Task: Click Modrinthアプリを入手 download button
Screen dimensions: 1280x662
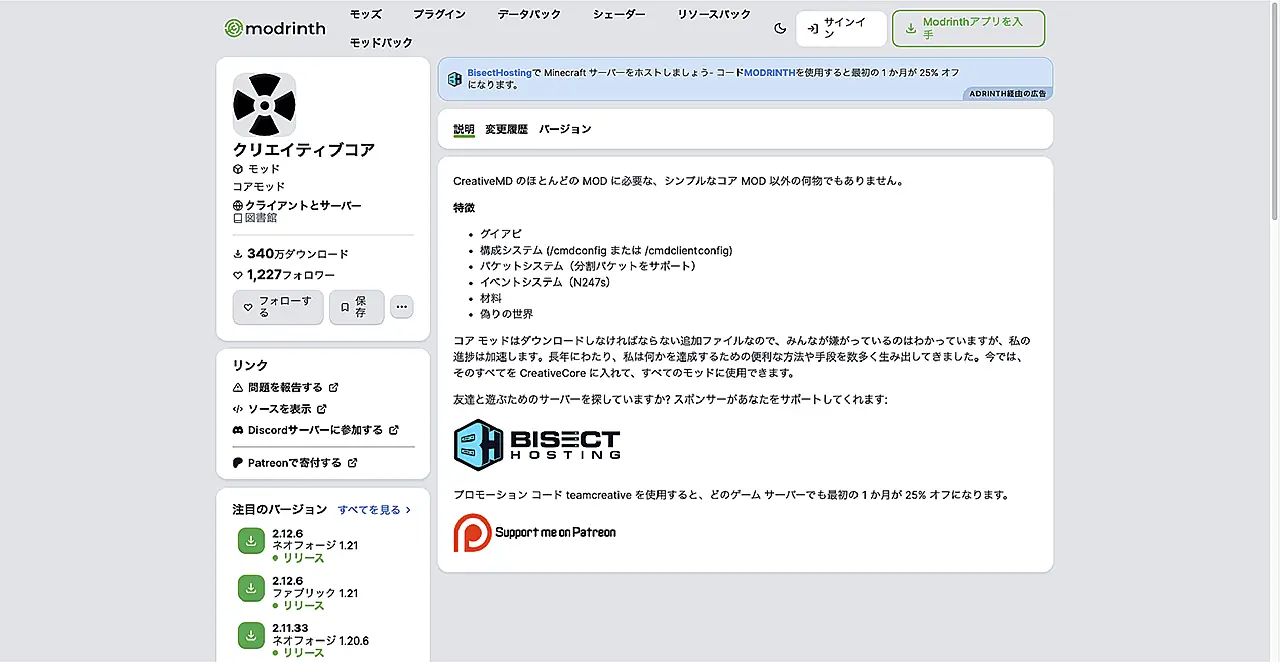Action: [x=968, y=28]
